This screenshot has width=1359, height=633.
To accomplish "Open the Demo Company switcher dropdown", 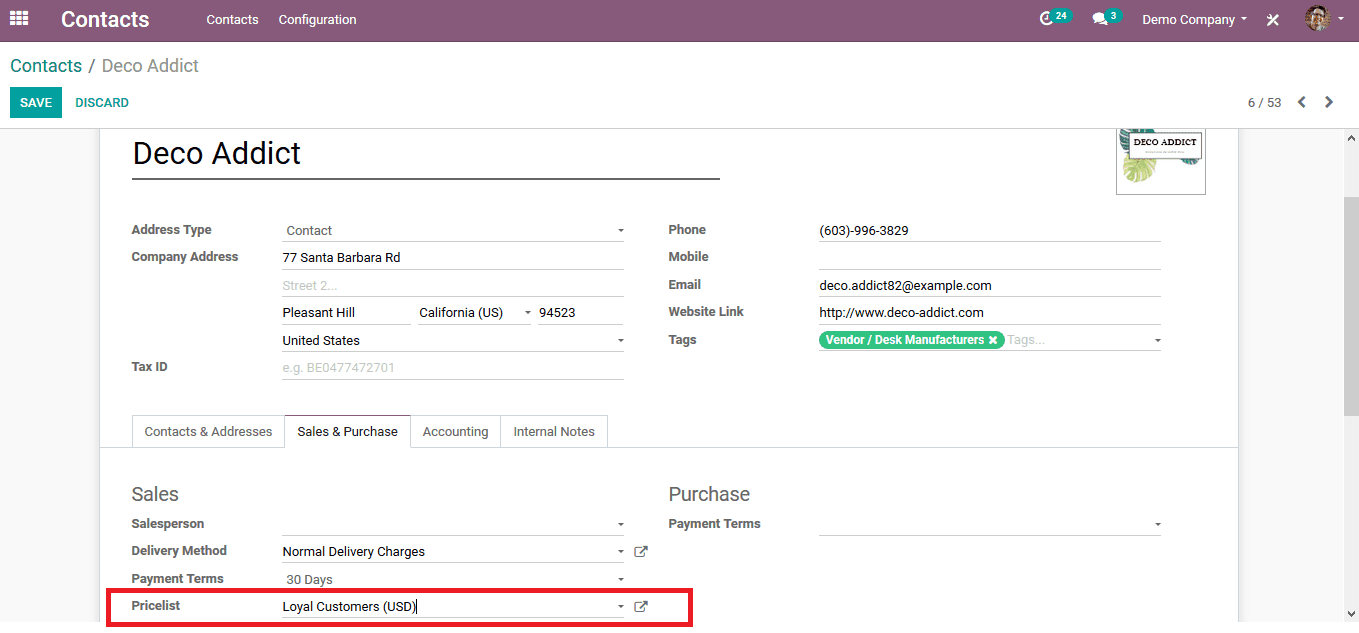I will tap(1194, 19).
